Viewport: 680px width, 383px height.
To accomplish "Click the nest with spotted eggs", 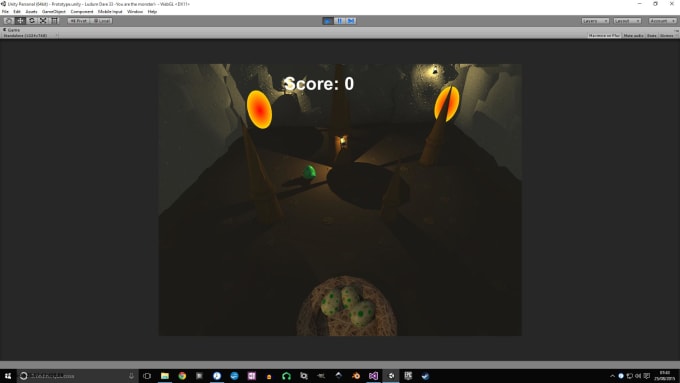I will click(347, 307).
